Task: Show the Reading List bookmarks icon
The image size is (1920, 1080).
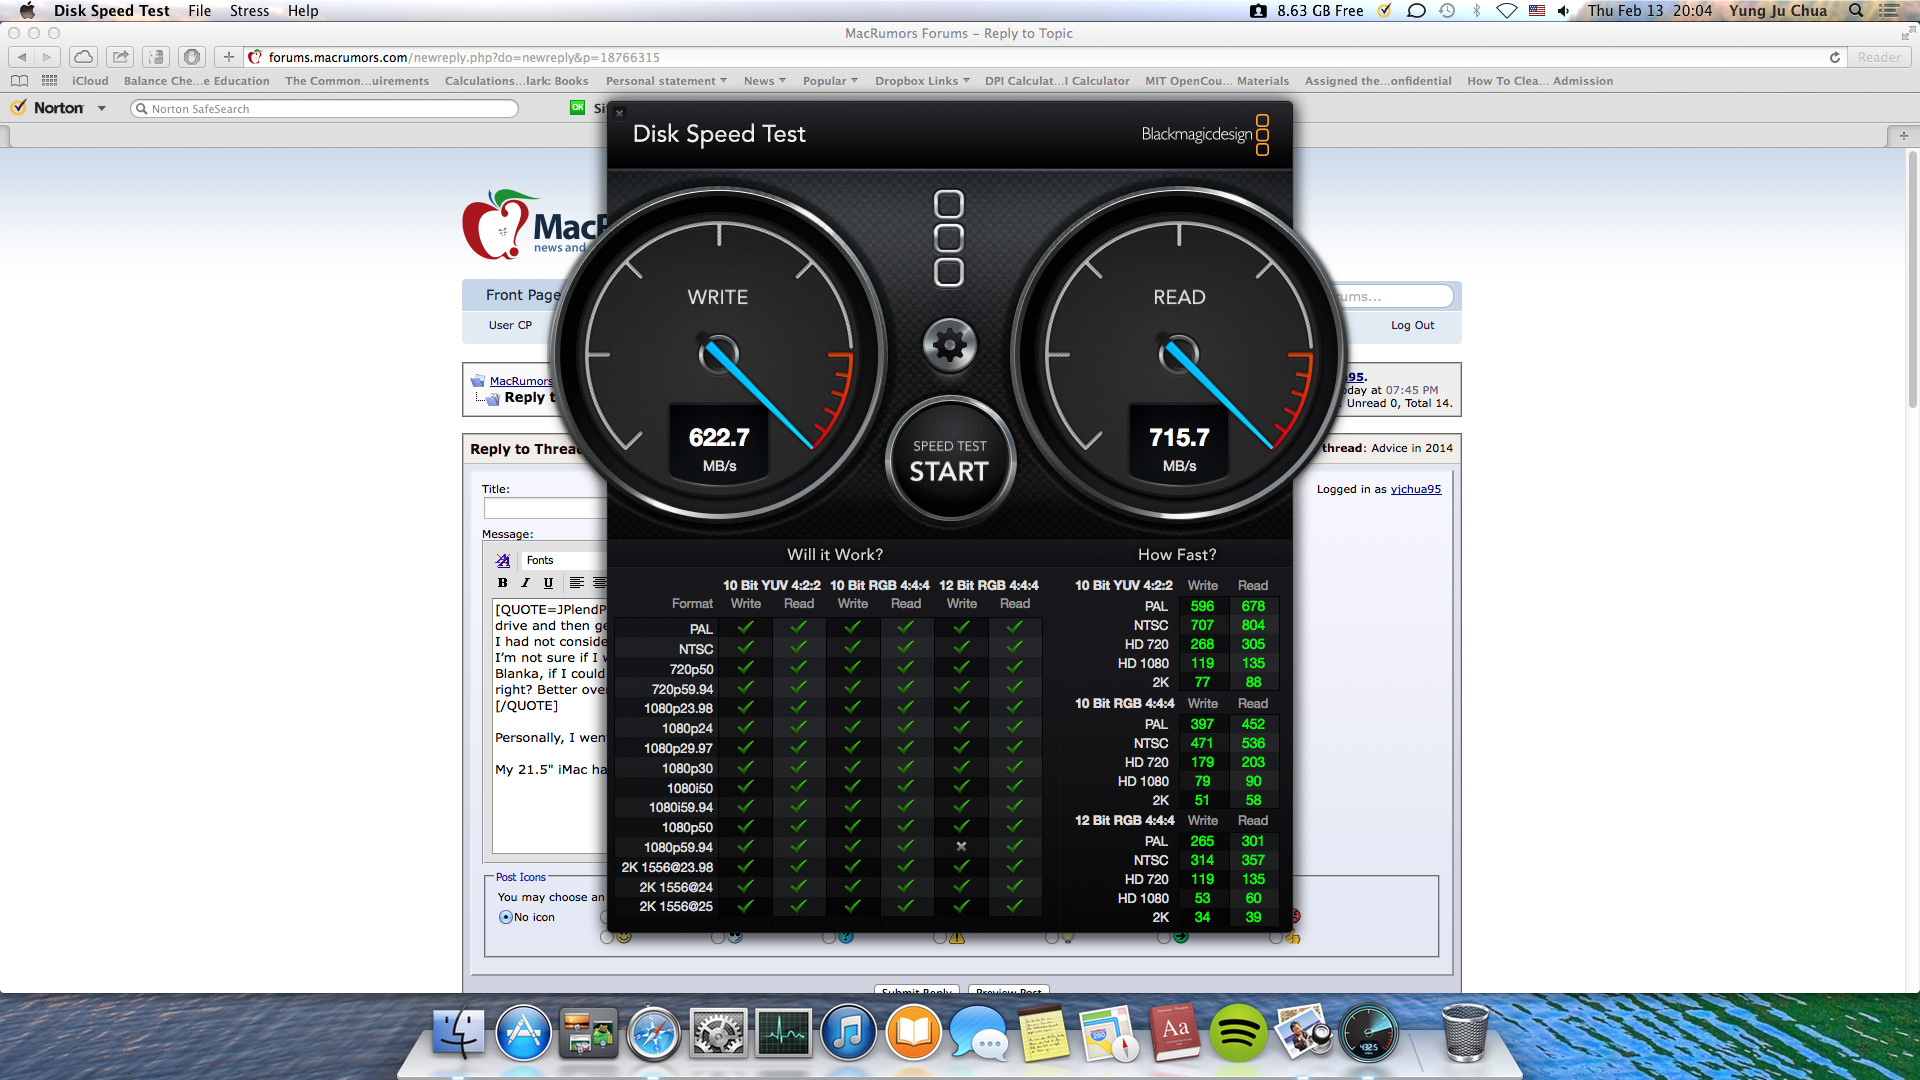Action: pyautogui.click(x=19, y=81)
